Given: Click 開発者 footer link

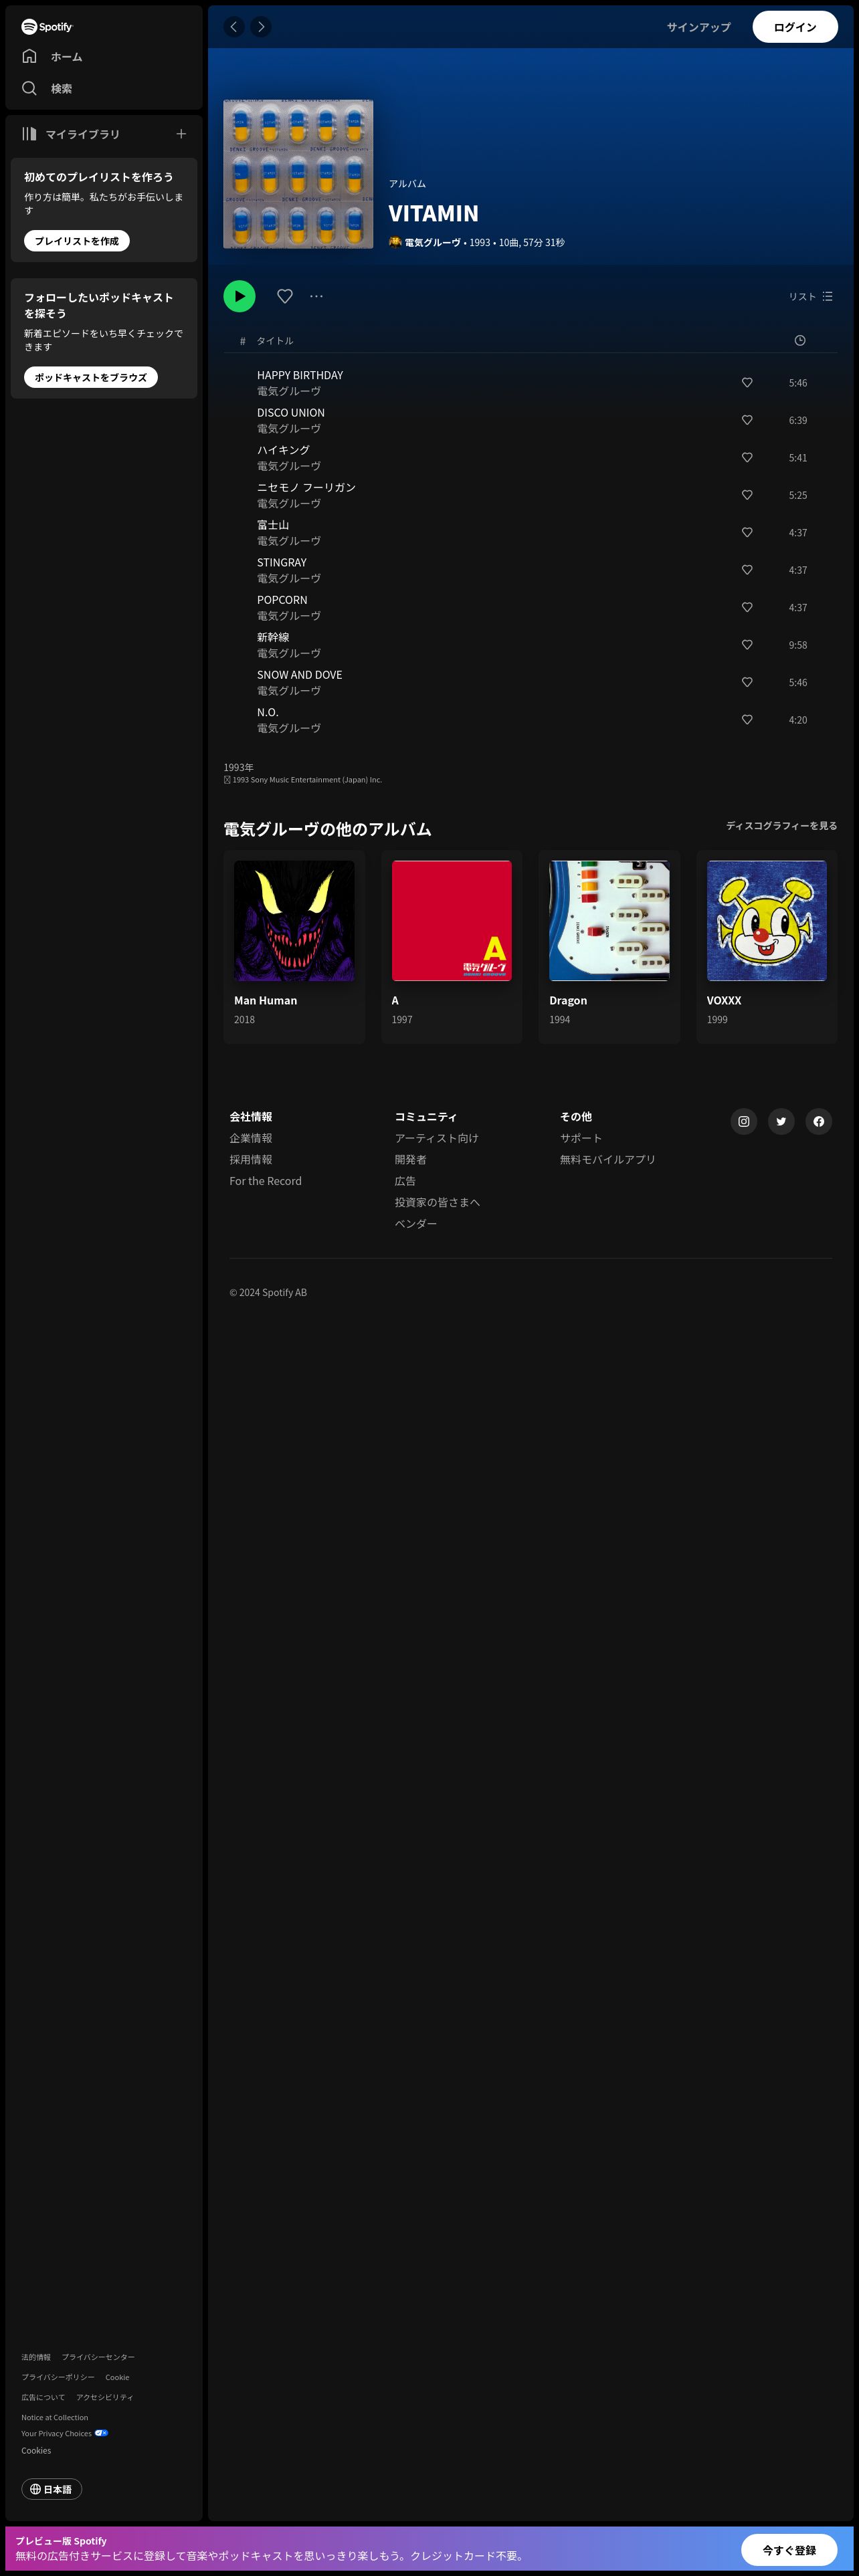Looking at the screenshot, I should (x=411, y=1160).
